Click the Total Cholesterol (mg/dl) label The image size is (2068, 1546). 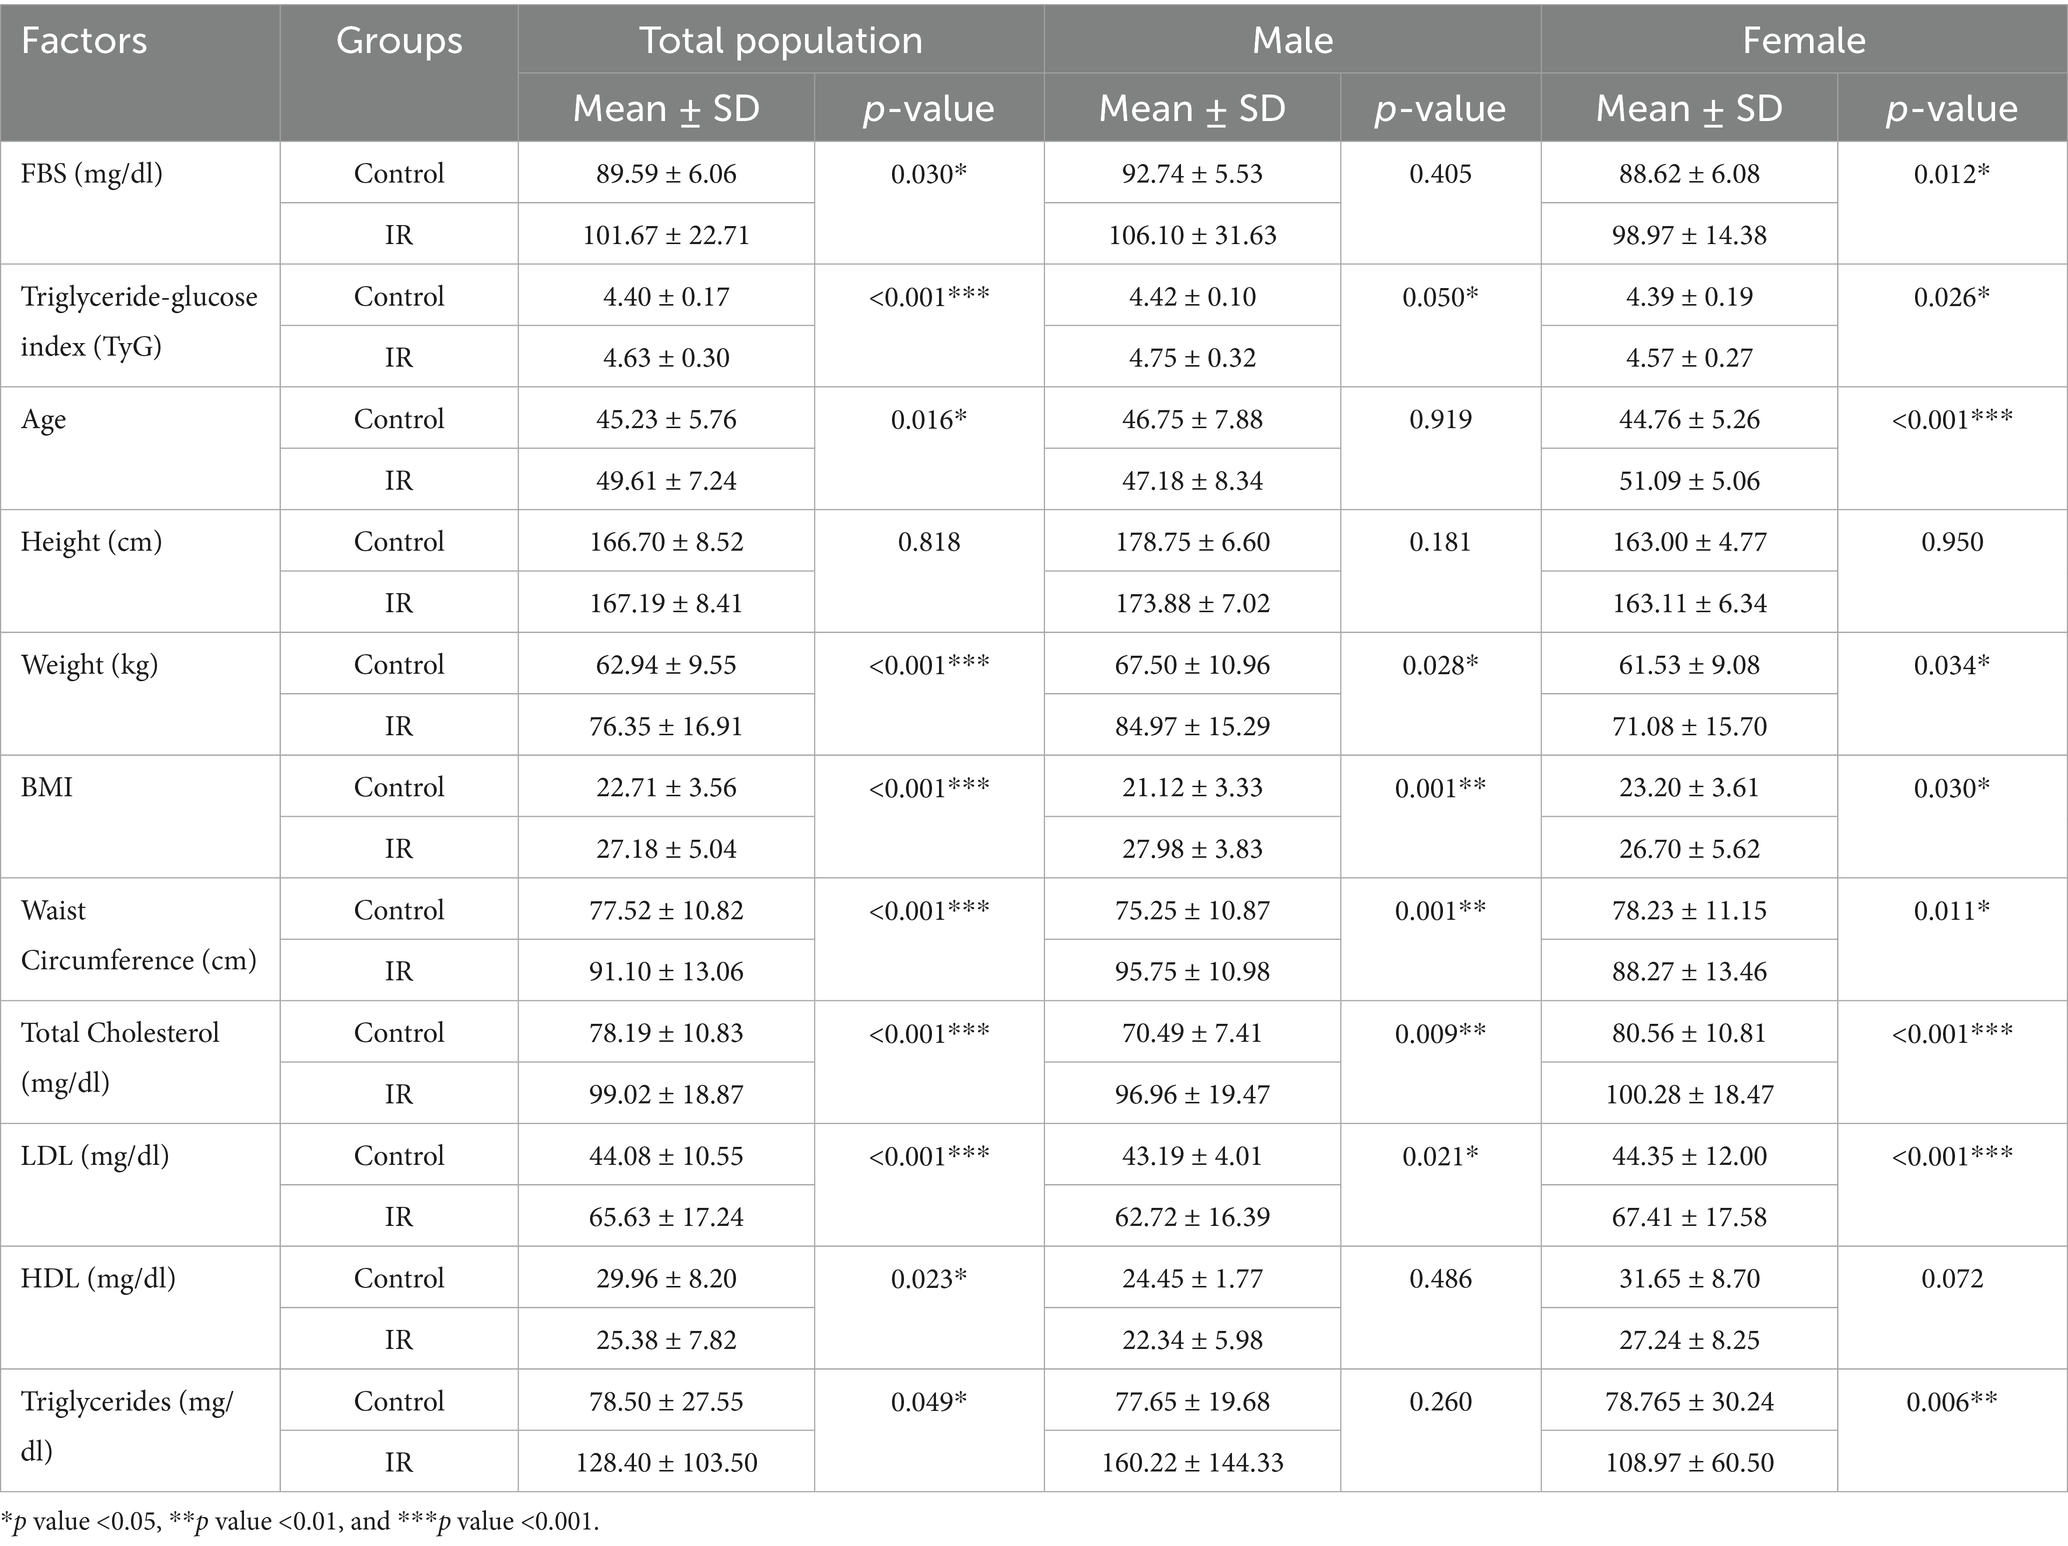tap(120, 1057)
